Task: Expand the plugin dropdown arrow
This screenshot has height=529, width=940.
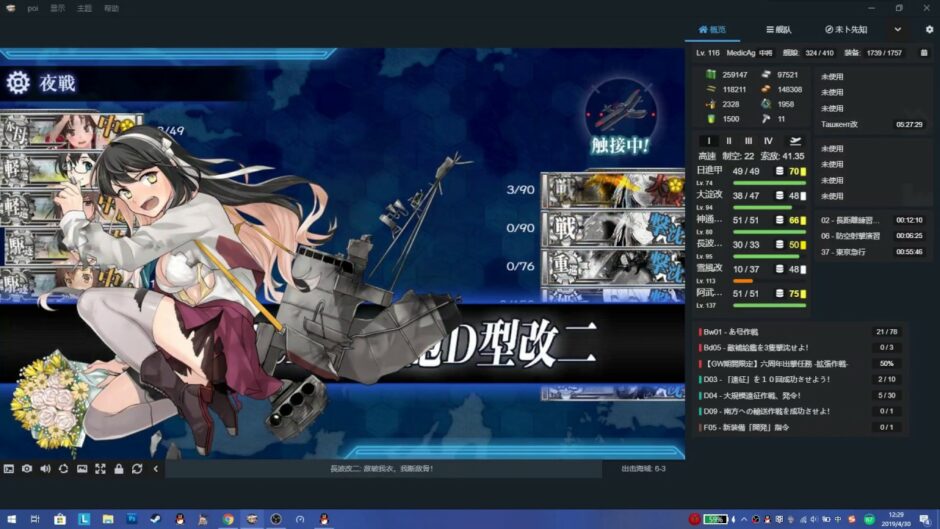Action: (x=897, y=29)
